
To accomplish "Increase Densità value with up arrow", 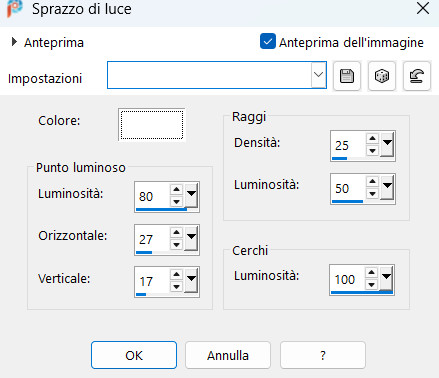I will [x=372, y=138].
